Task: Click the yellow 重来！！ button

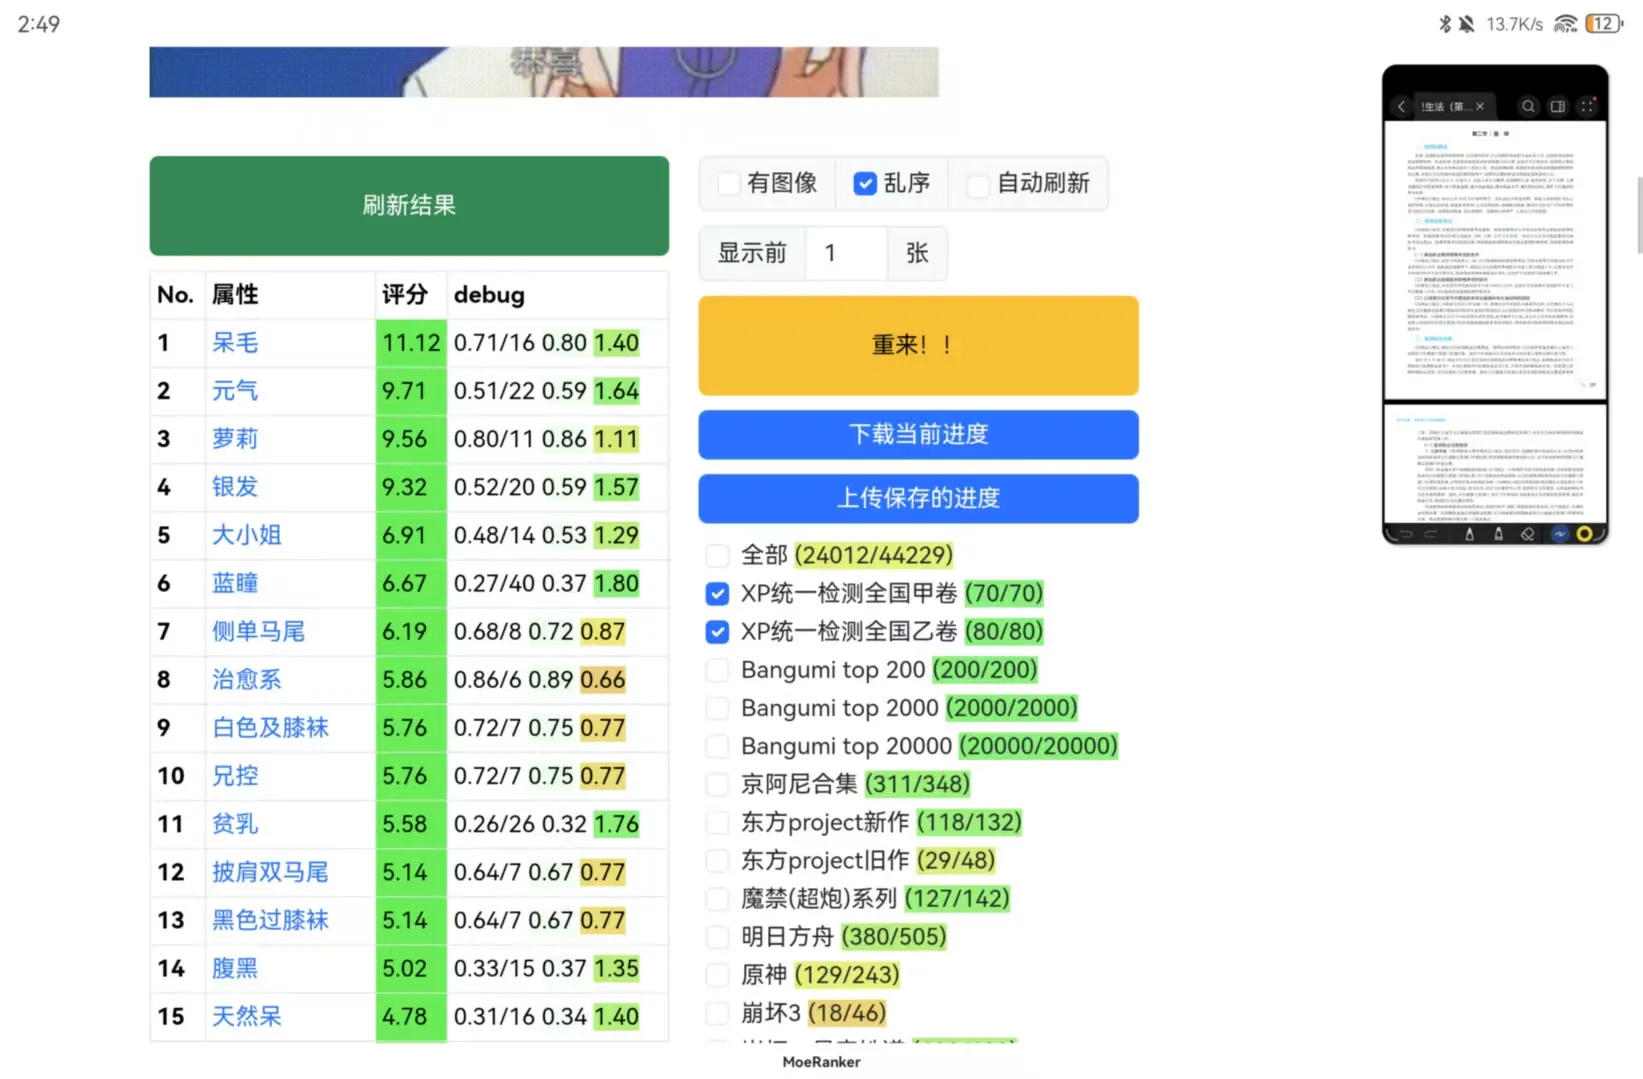Action: (917, 345)
